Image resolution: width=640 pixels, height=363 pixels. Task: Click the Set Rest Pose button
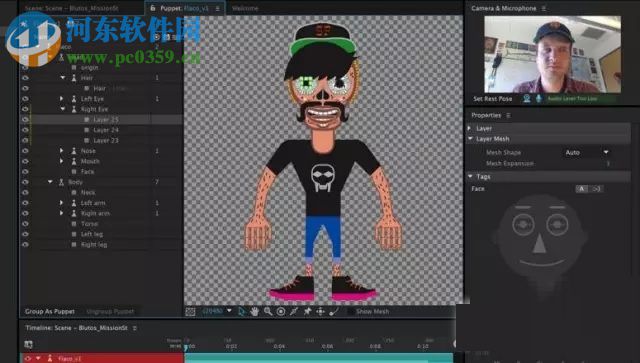tap(493, 99)
